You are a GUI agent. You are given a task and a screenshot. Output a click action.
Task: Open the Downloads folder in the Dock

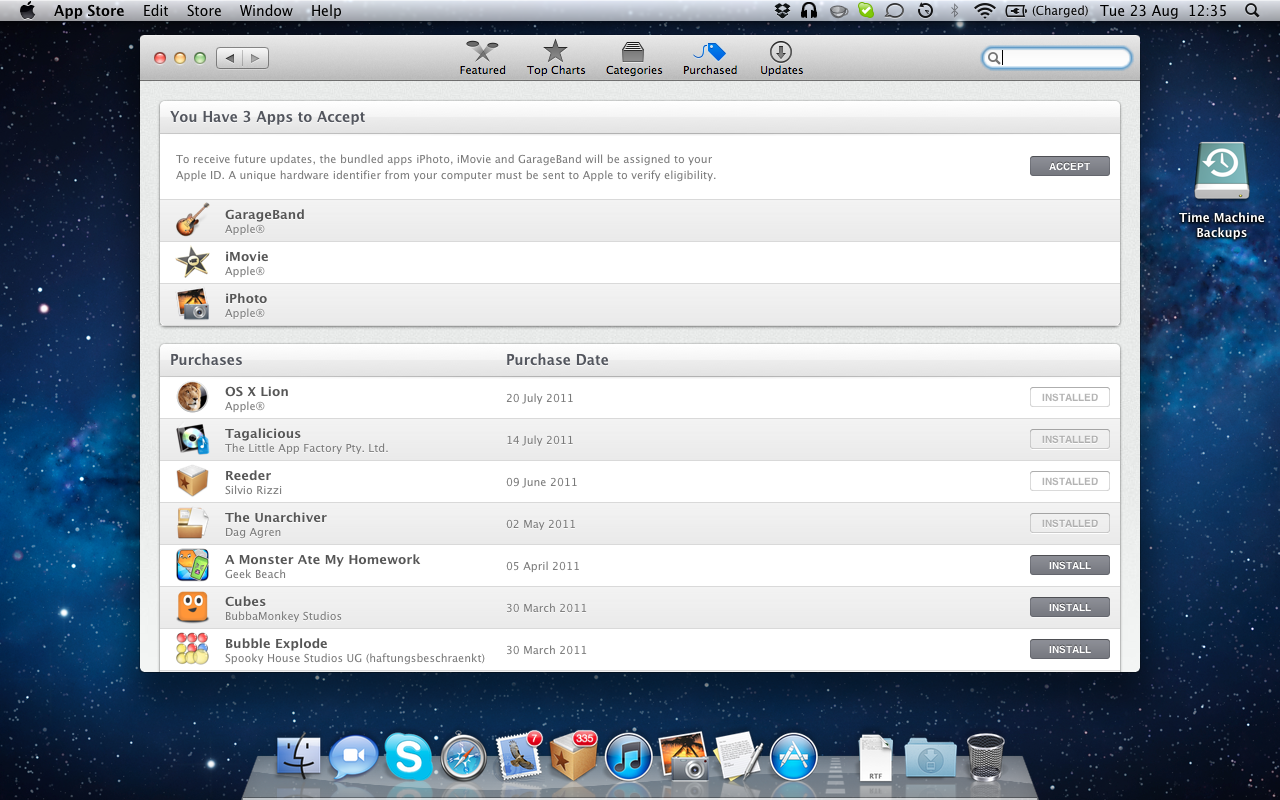(930, 758)
